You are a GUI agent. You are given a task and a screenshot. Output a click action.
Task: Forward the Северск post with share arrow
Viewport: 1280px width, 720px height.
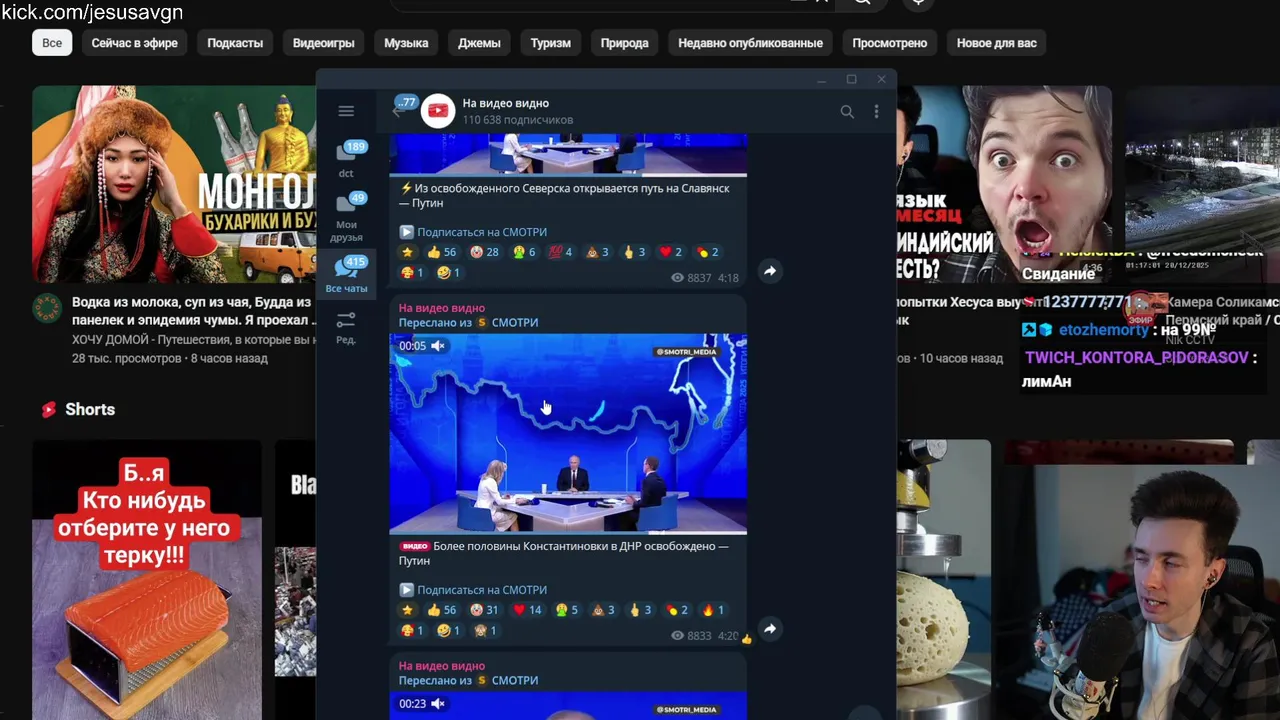pyautogui.click(x=770, y=271)
